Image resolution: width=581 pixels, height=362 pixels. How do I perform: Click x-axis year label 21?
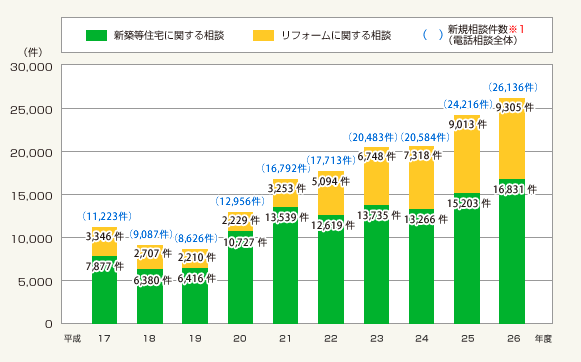285,338
